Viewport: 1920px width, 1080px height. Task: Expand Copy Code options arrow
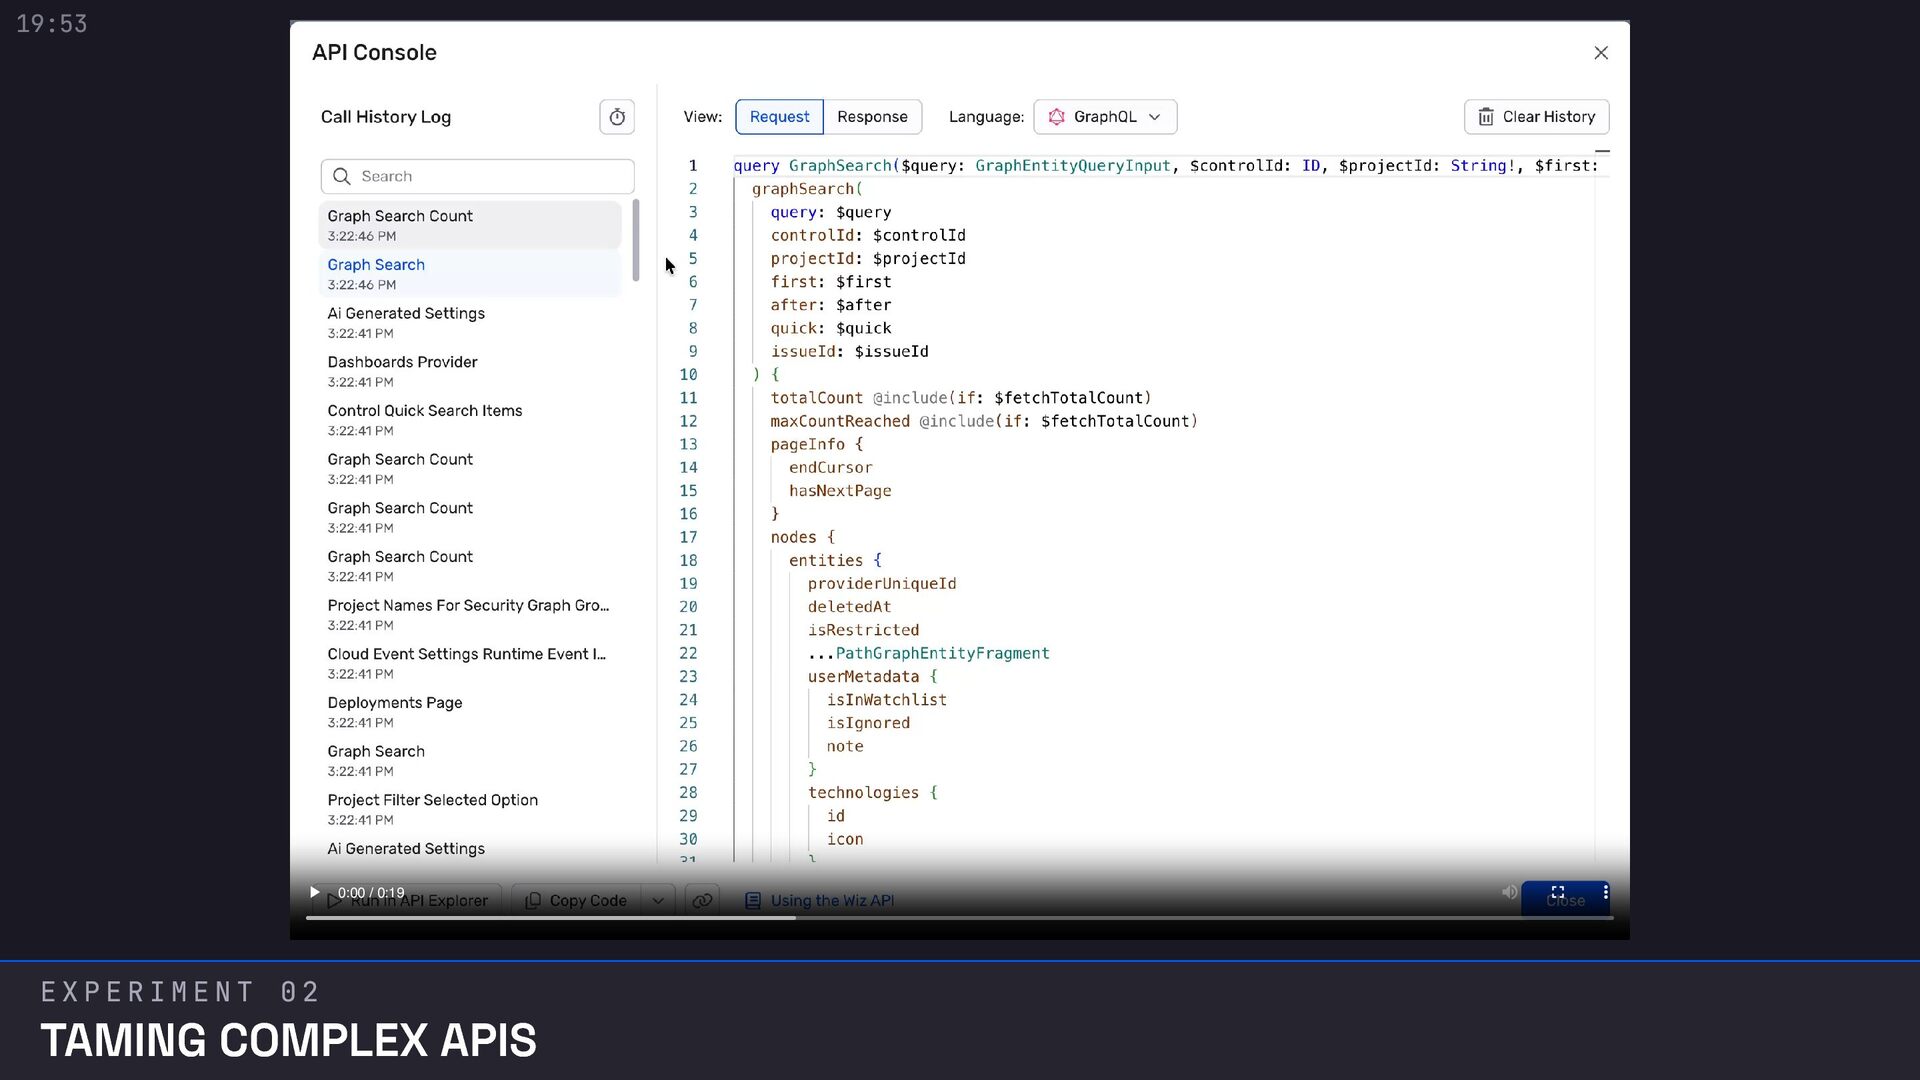(658, 900)
